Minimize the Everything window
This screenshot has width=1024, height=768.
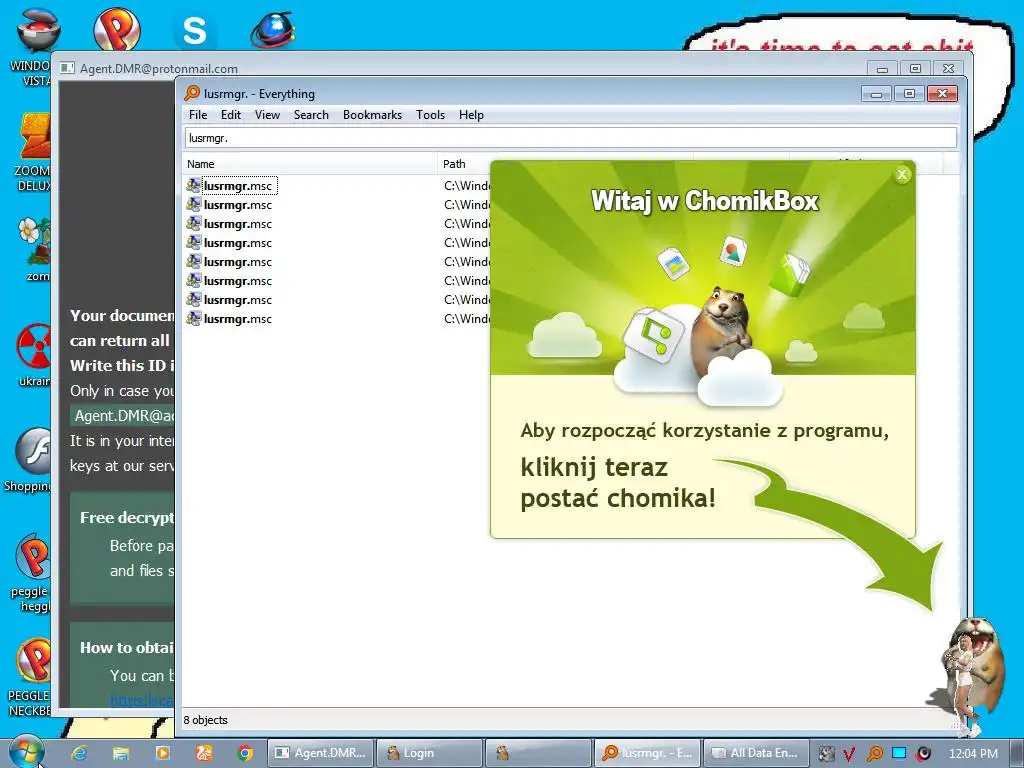tap(876, 93)
